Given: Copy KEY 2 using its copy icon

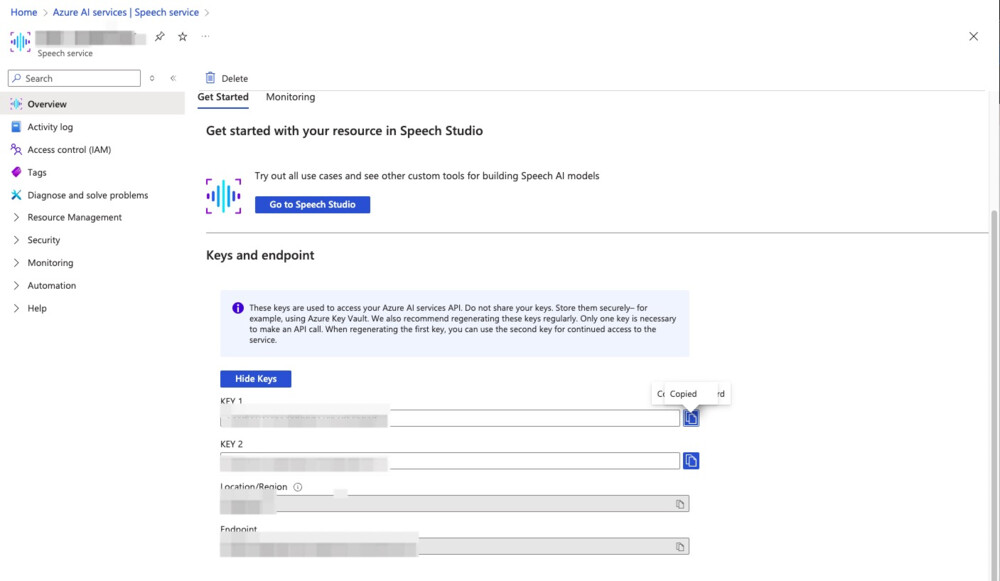Looking at the screenshot, I should click(691, 460).
